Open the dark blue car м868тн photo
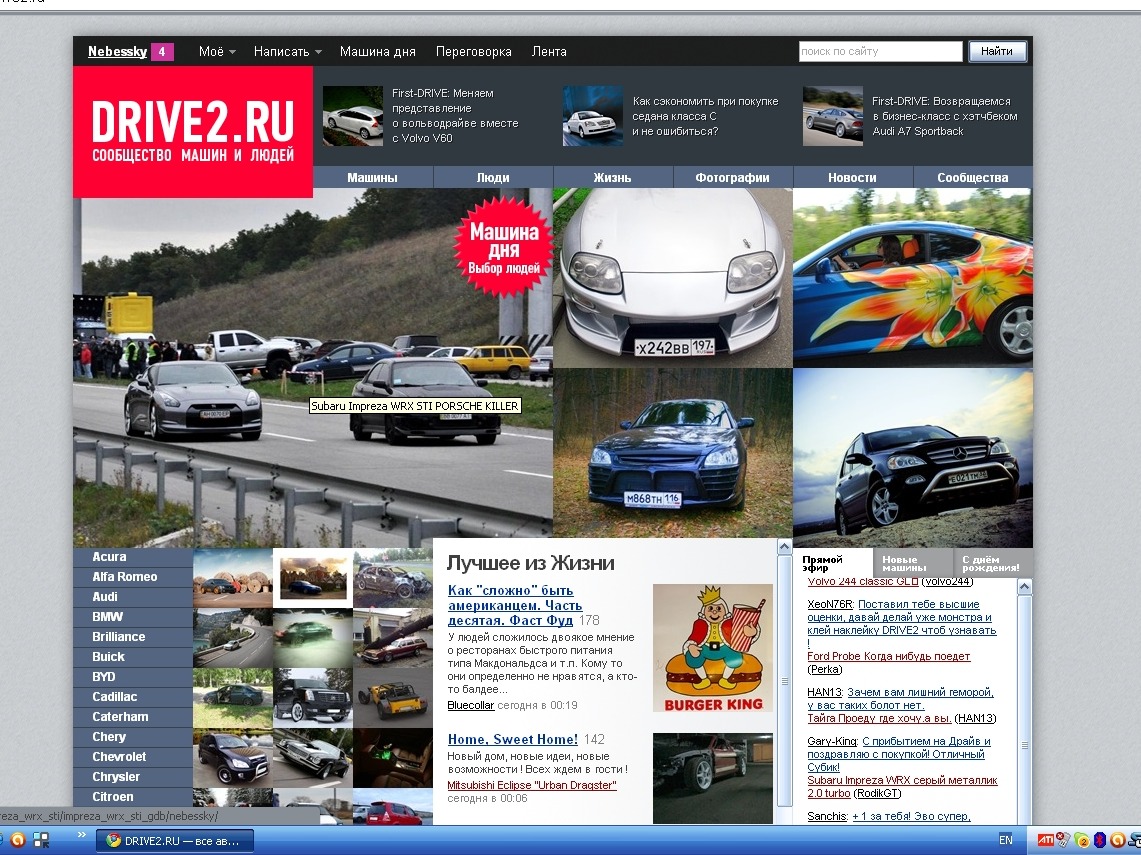 pos(672,453)
